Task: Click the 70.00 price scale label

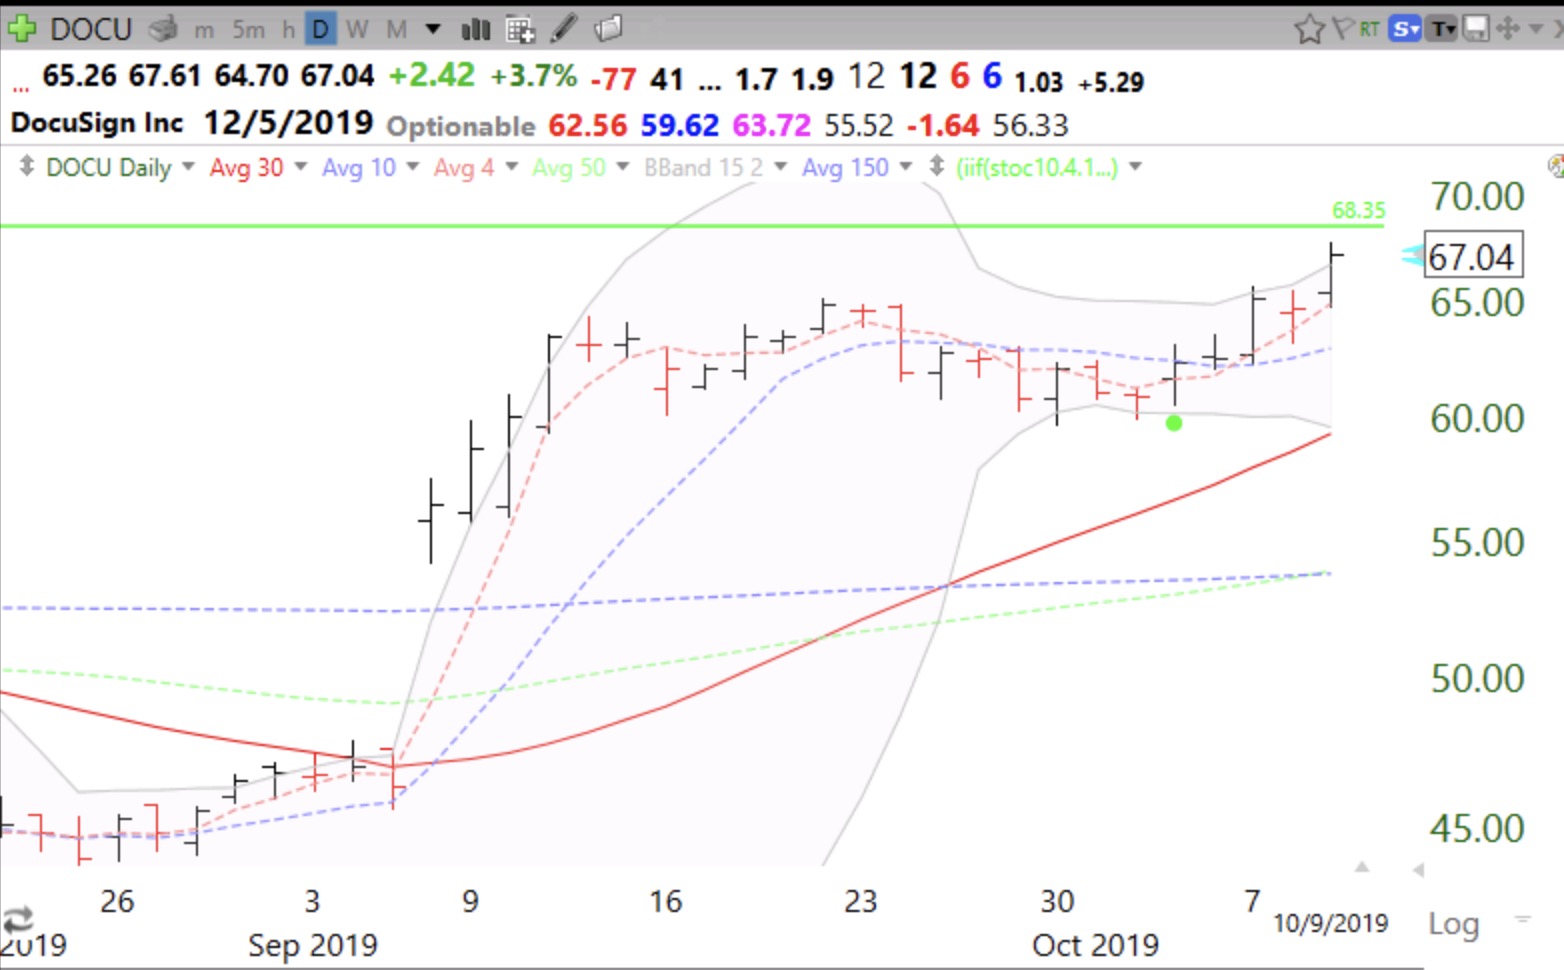Action: (x=1476, y=196)
